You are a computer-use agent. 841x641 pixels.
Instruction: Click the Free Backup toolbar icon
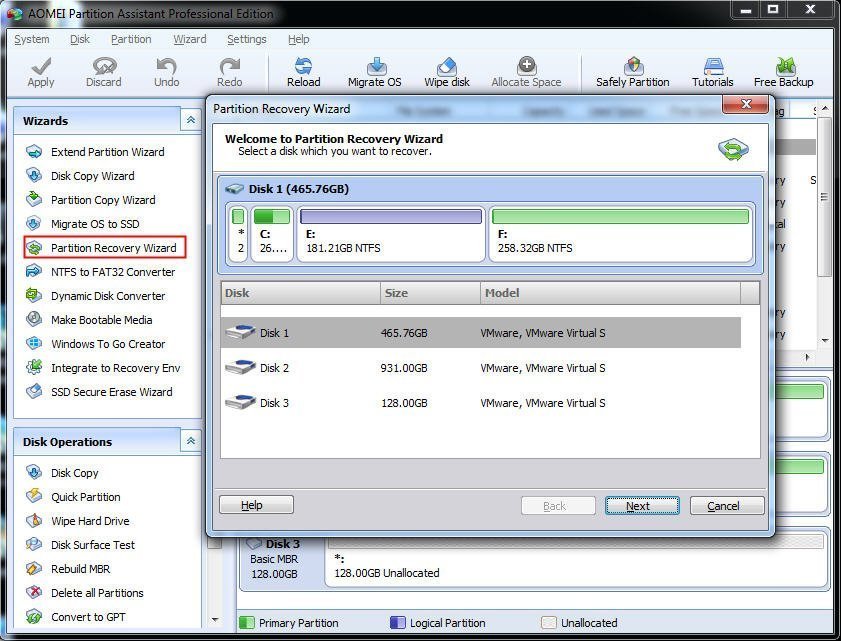tap(783, 72)
